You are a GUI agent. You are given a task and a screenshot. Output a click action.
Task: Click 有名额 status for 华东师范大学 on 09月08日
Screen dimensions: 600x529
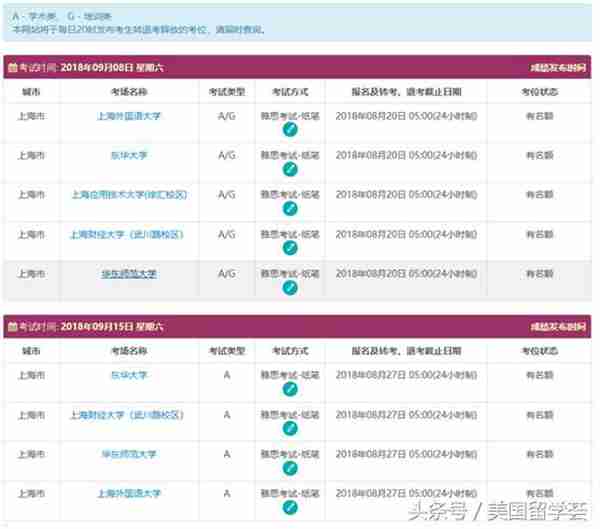pyautogui.click(x=540, y=274)
